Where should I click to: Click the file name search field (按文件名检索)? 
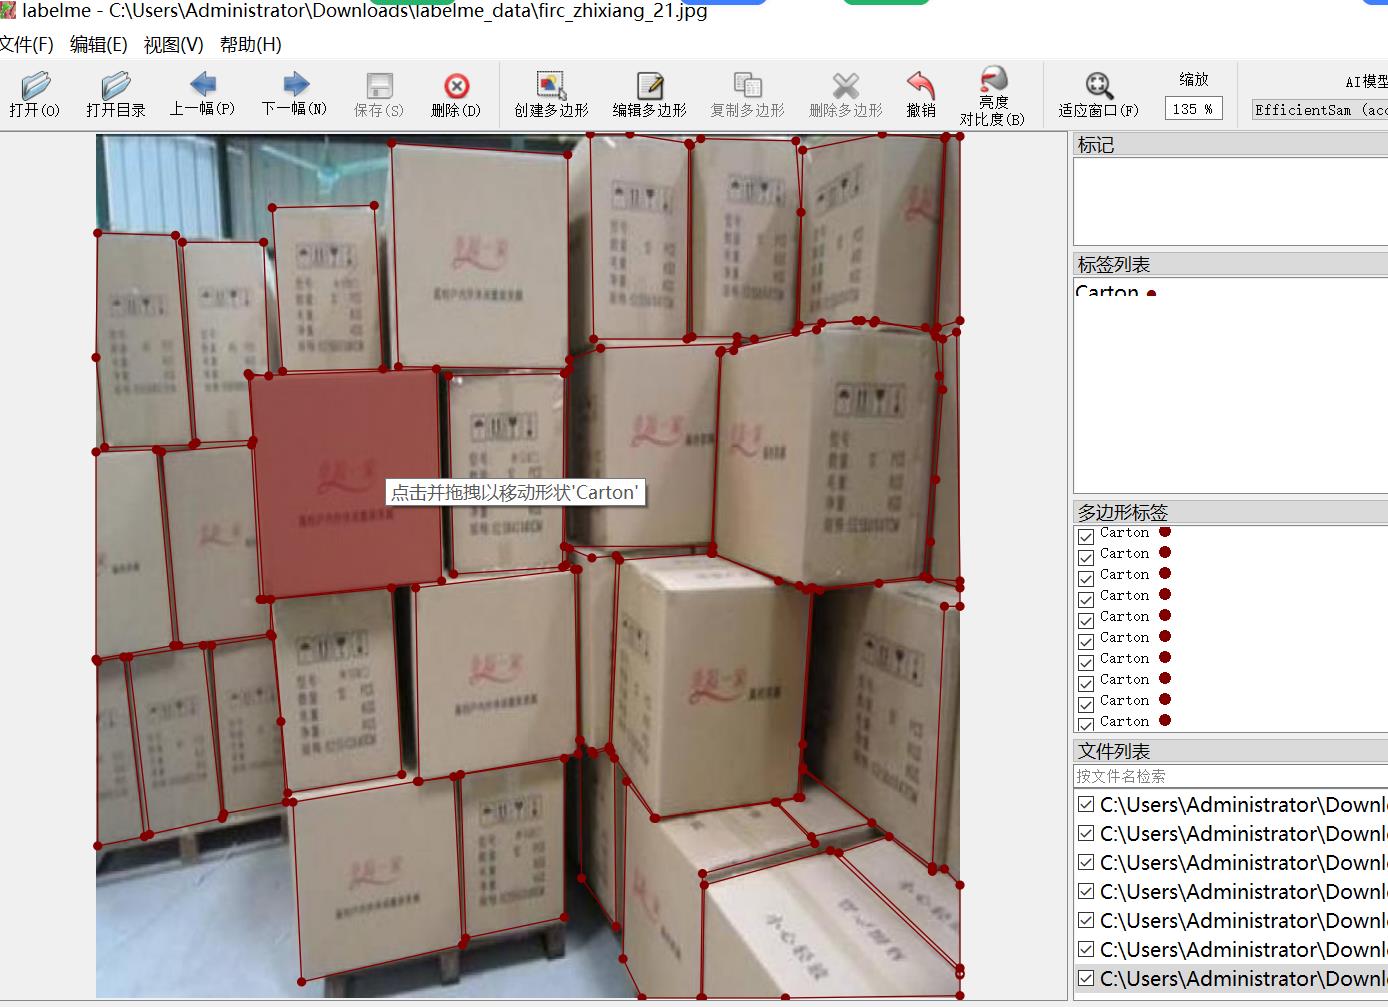pos(1230,776)
